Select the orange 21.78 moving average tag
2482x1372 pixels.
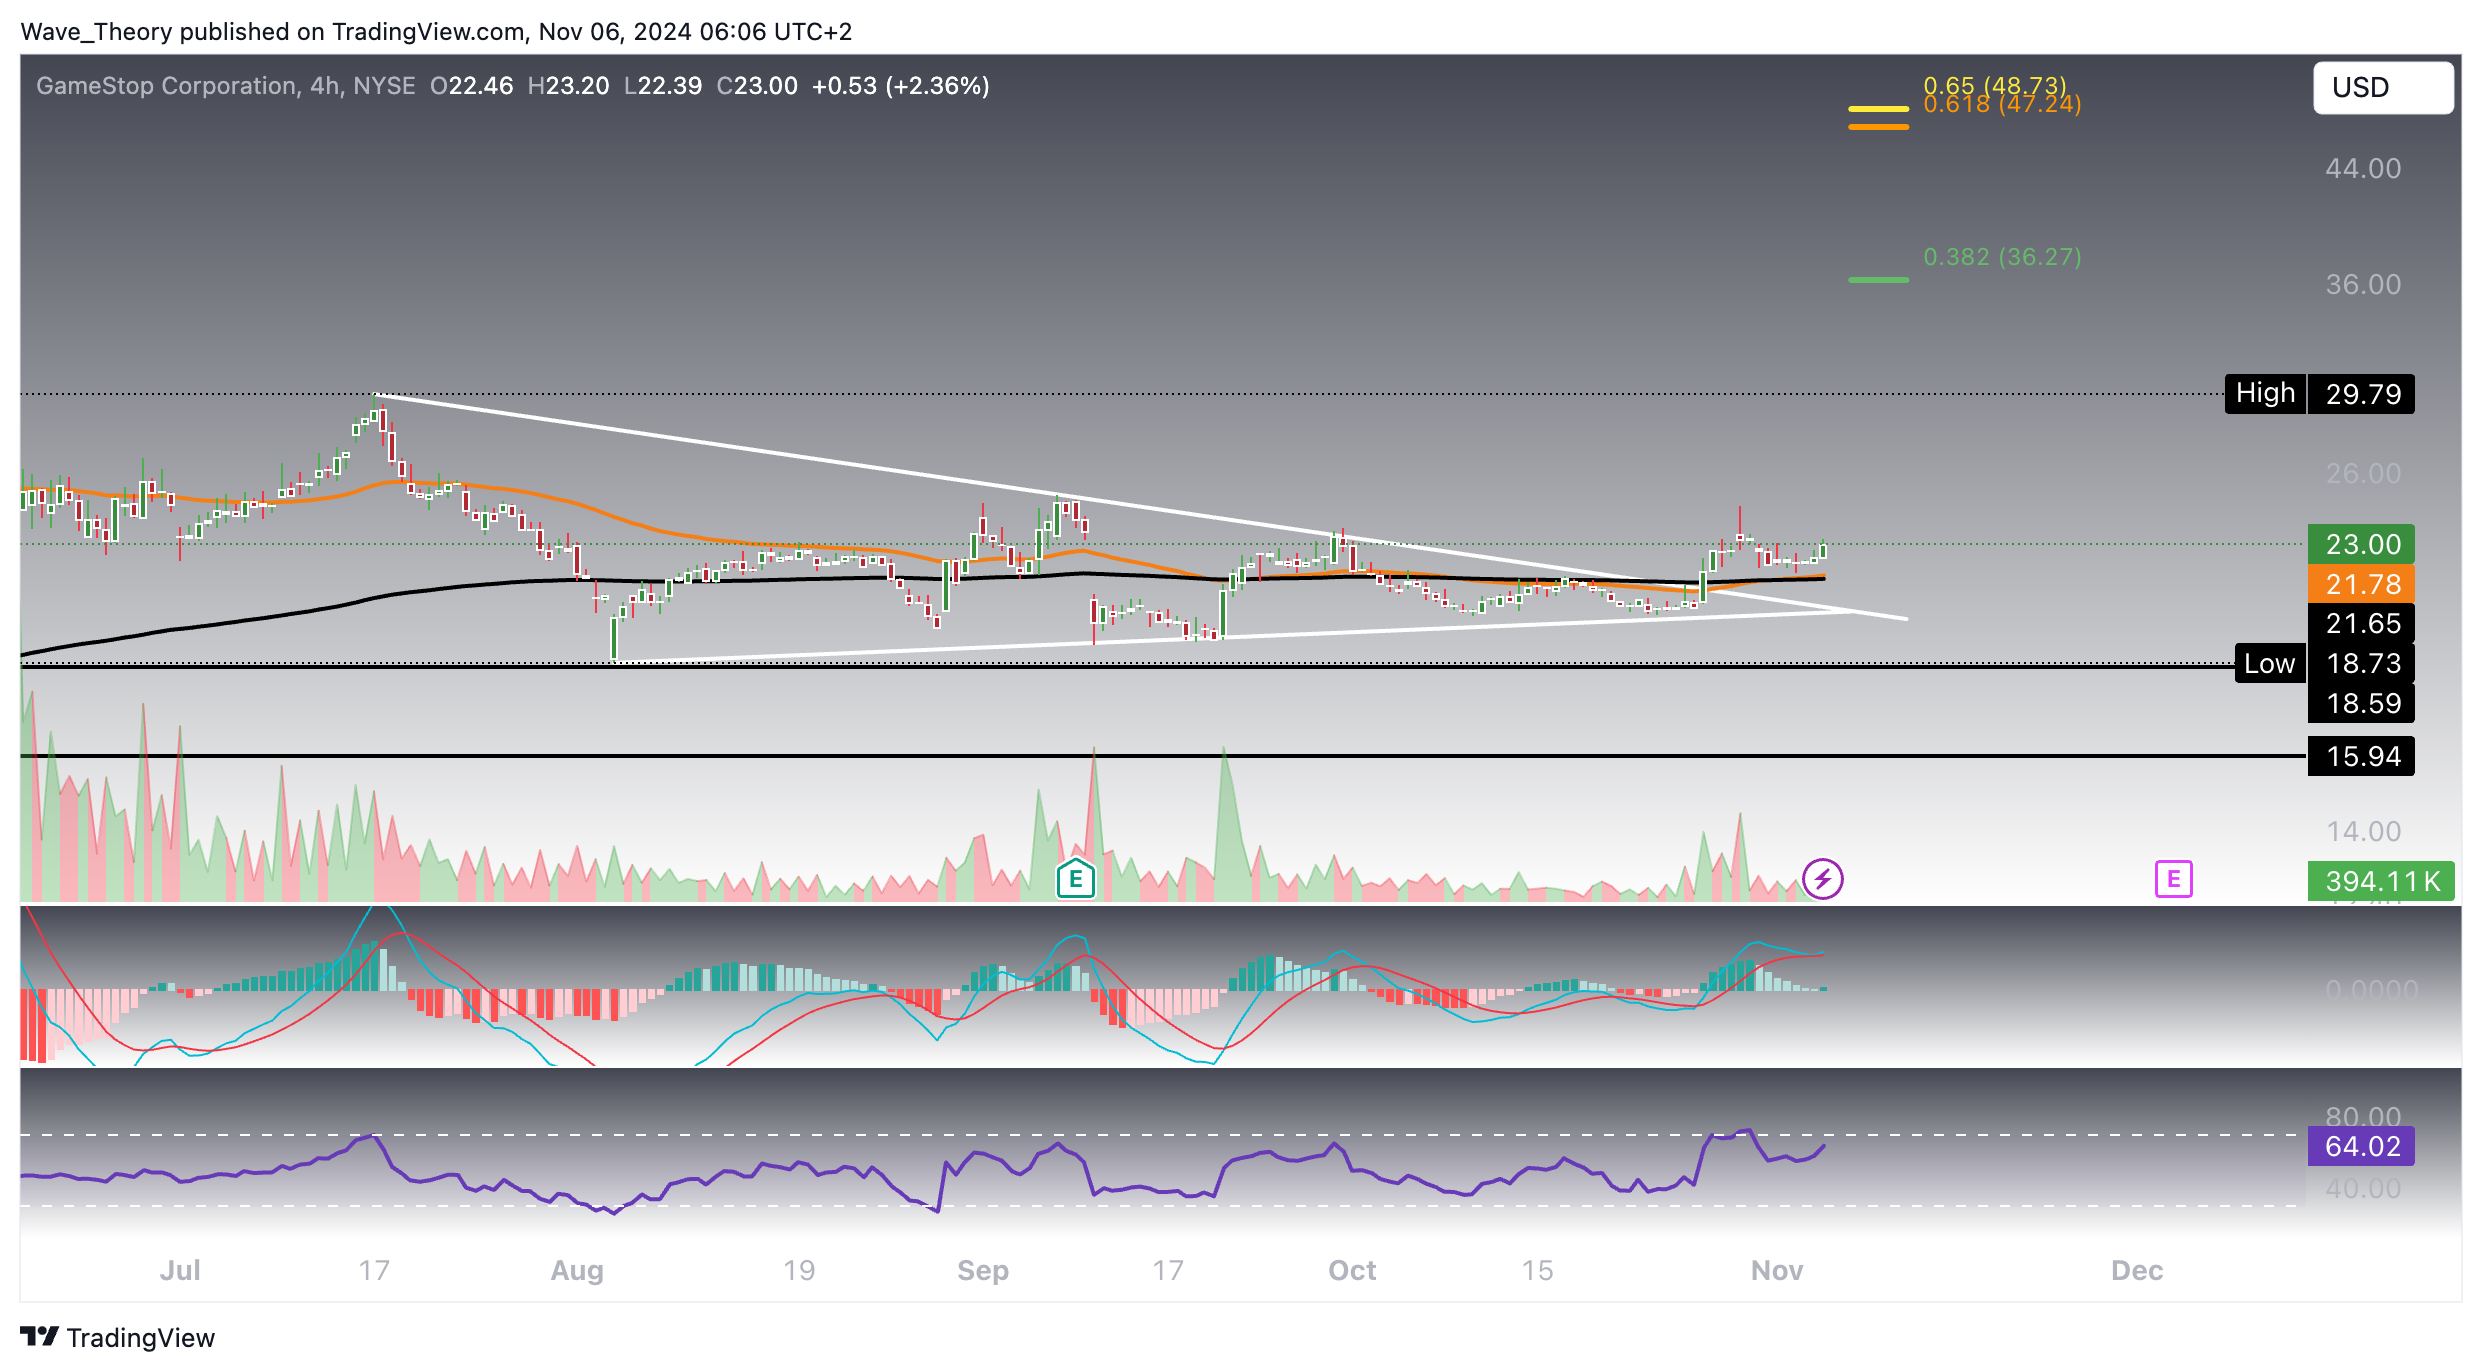(2361, 584)
